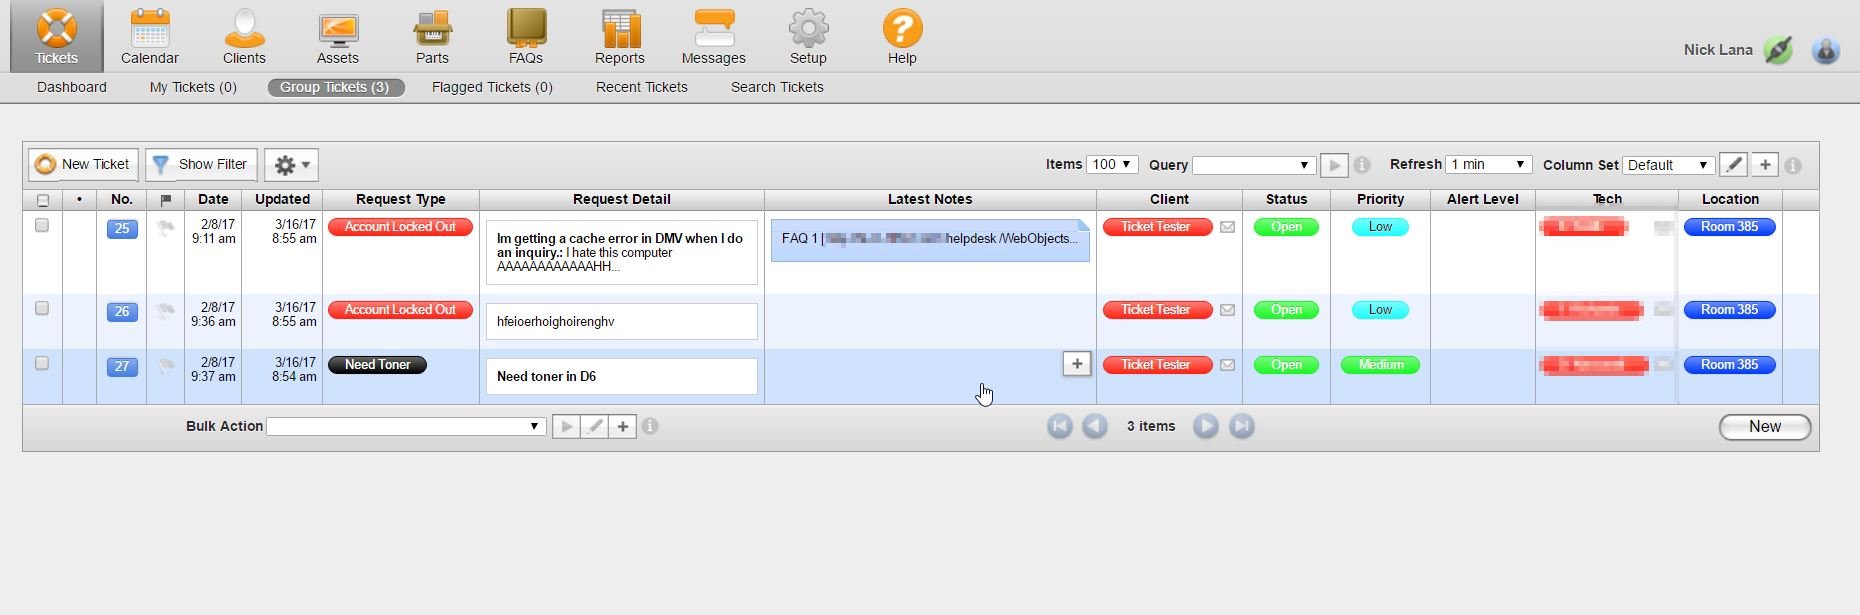
Task: Open the Bulk Action dropdown
Action: coord(407,426)
